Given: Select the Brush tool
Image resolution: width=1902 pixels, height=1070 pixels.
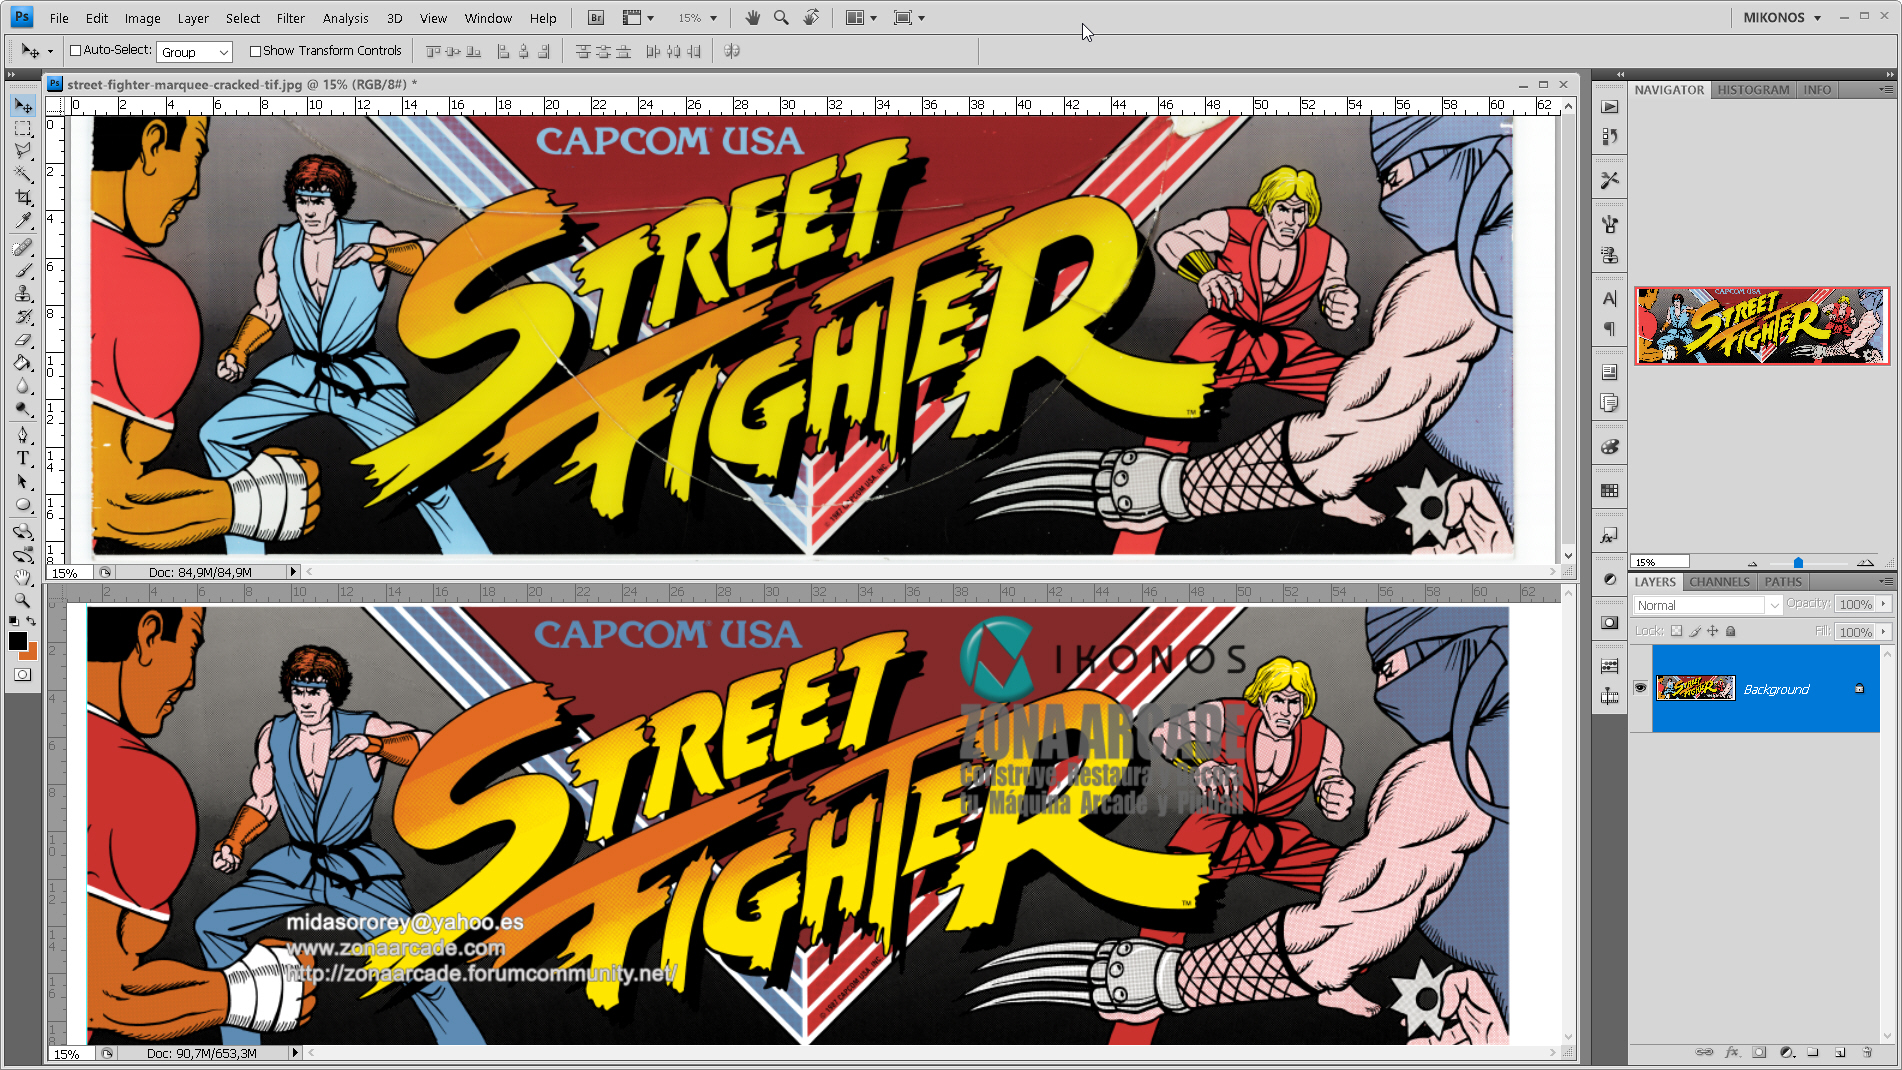Looking at the screenshot, I should (x=23, y=270).
